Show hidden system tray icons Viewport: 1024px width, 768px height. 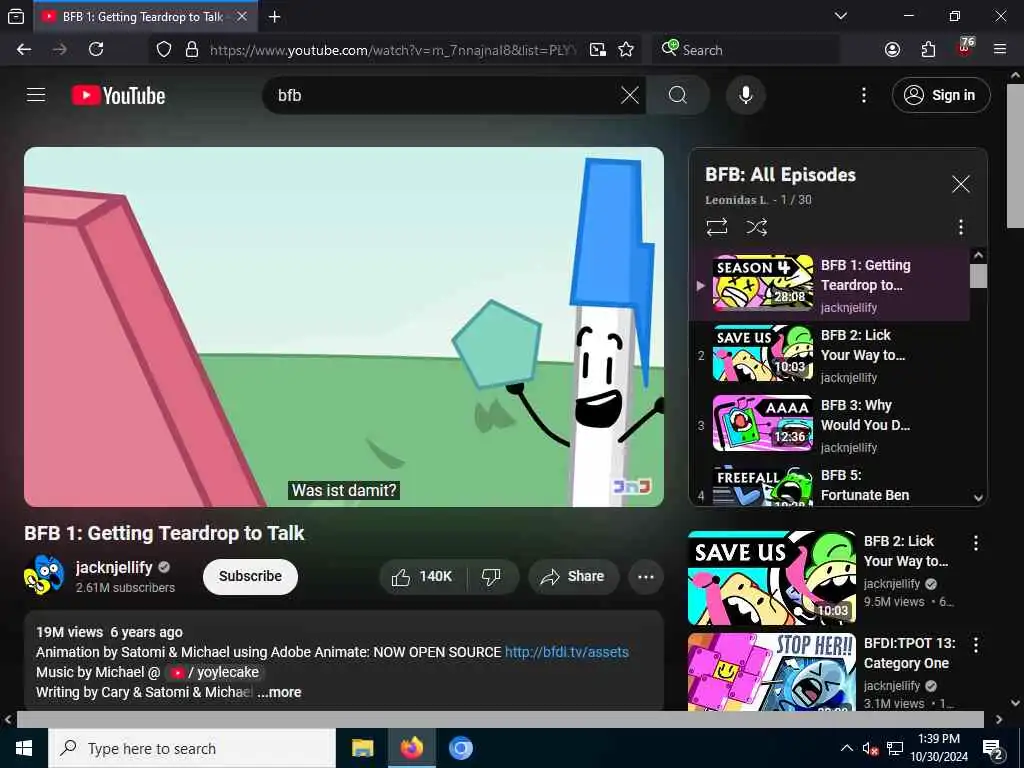(846, 748)
